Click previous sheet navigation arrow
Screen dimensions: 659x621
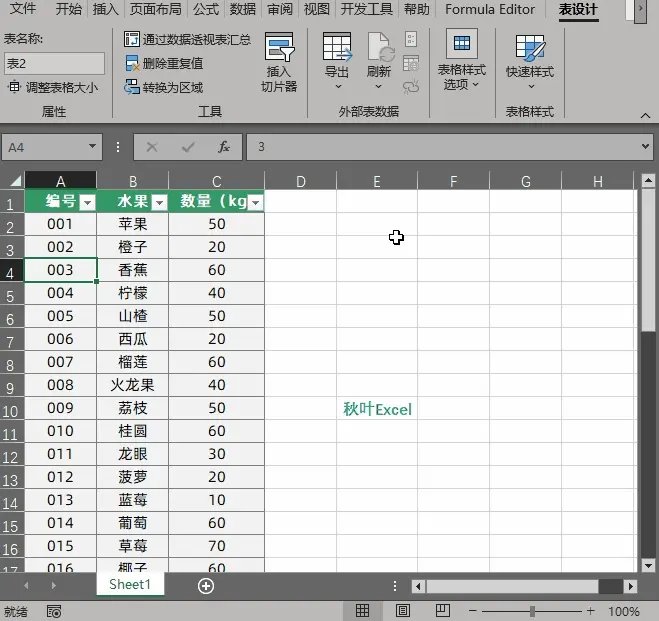click(26, 585)
